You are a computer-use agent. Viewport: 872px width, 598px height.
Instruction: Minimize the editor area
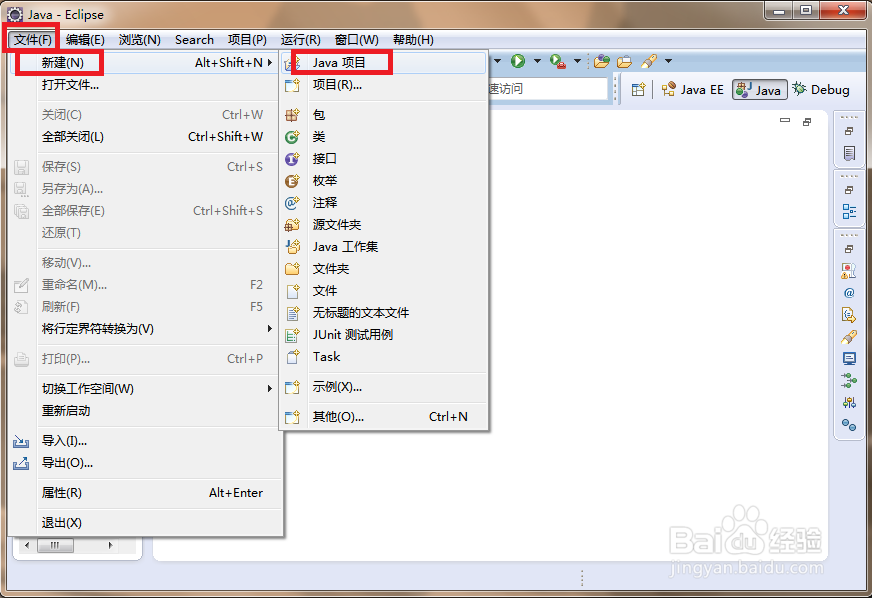click(785, 120)
